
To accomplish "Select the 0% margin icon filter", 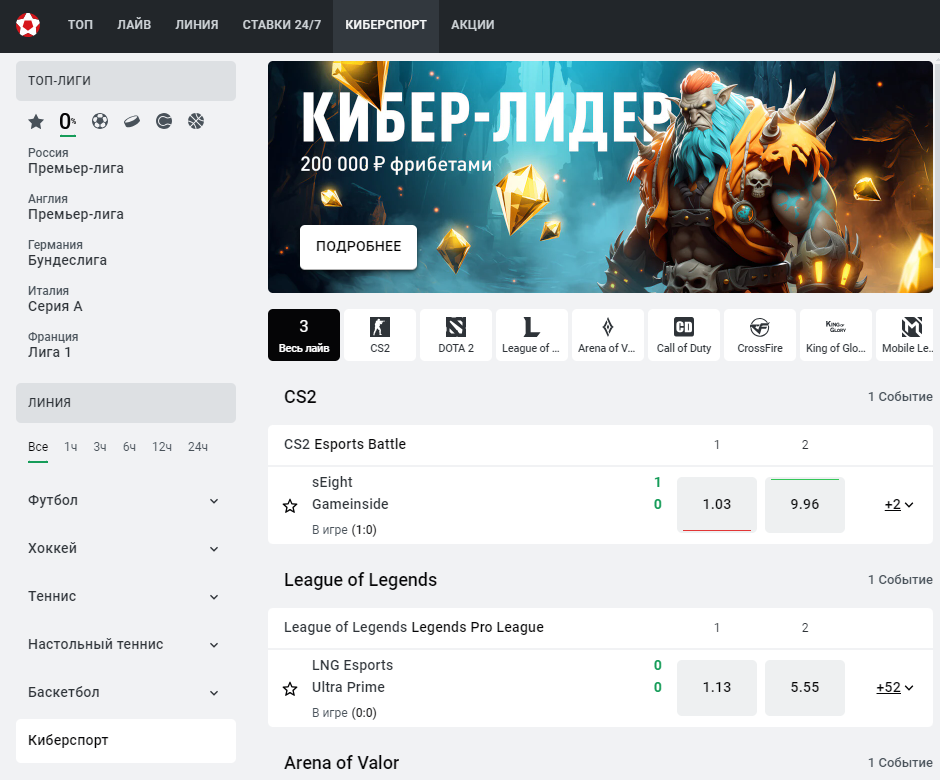I will coord(68,122).
